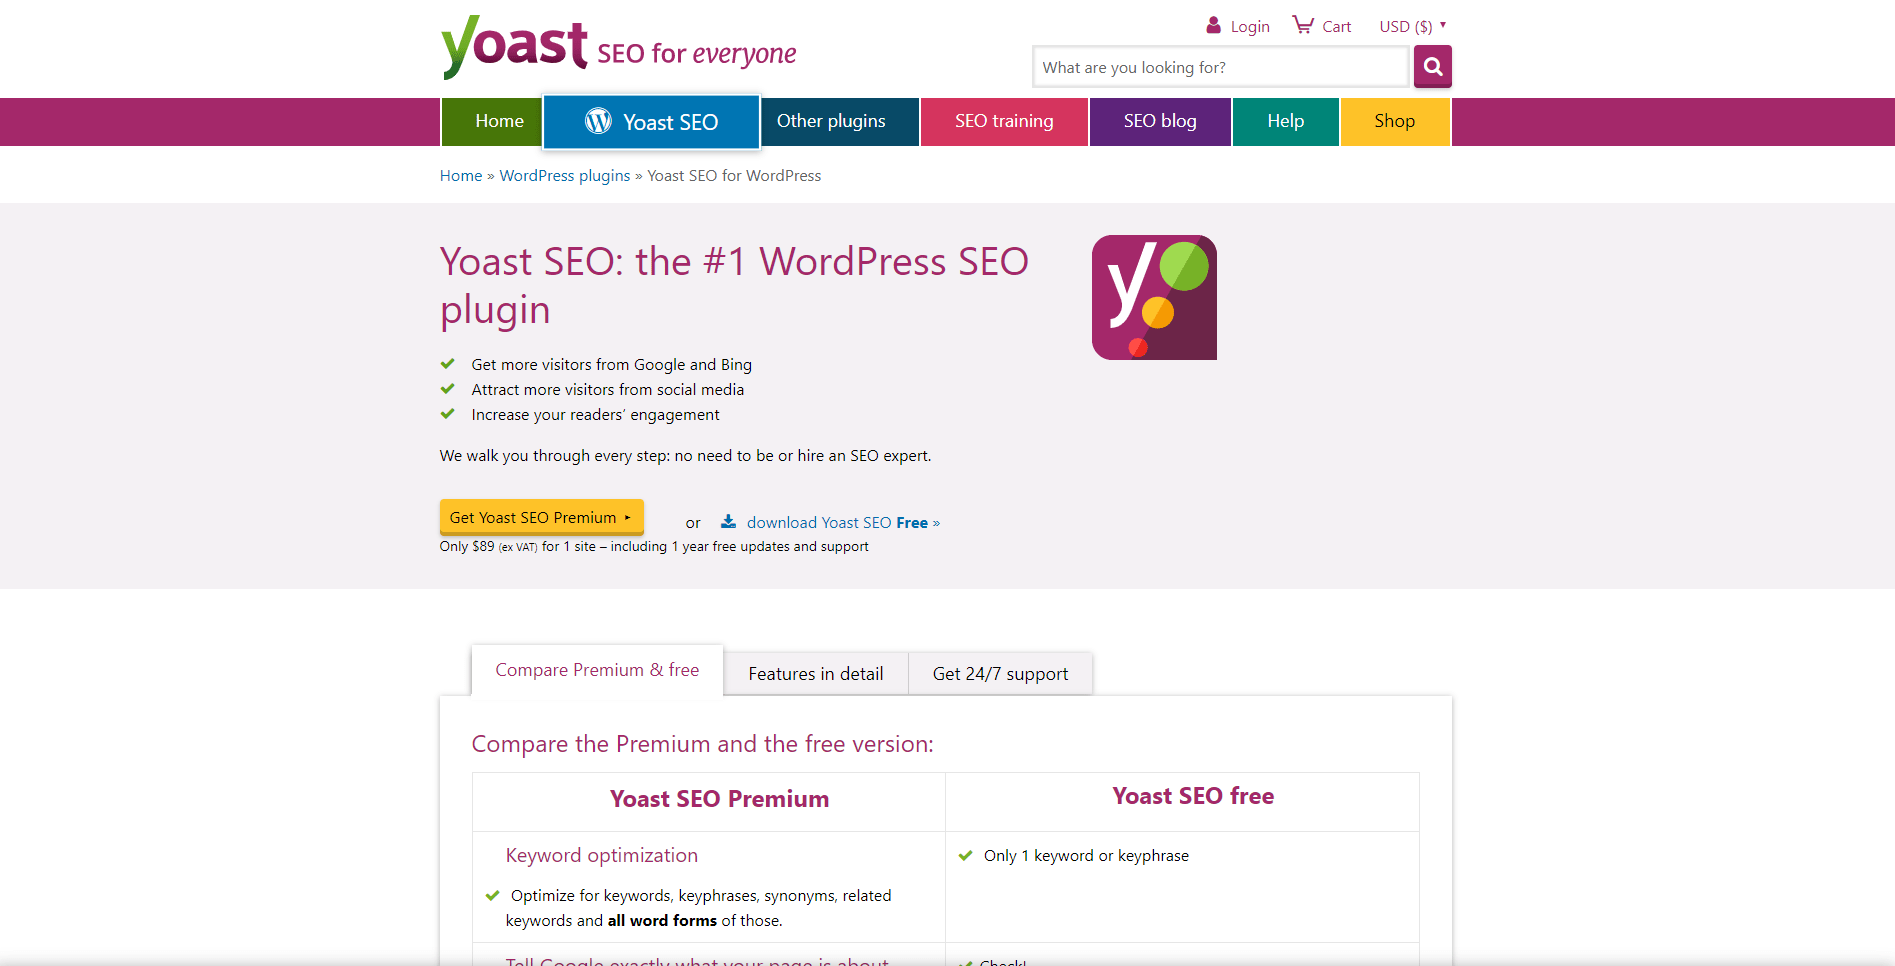Click the Cart link text
1895x966 pixels.
click(x=1337, y=27)
